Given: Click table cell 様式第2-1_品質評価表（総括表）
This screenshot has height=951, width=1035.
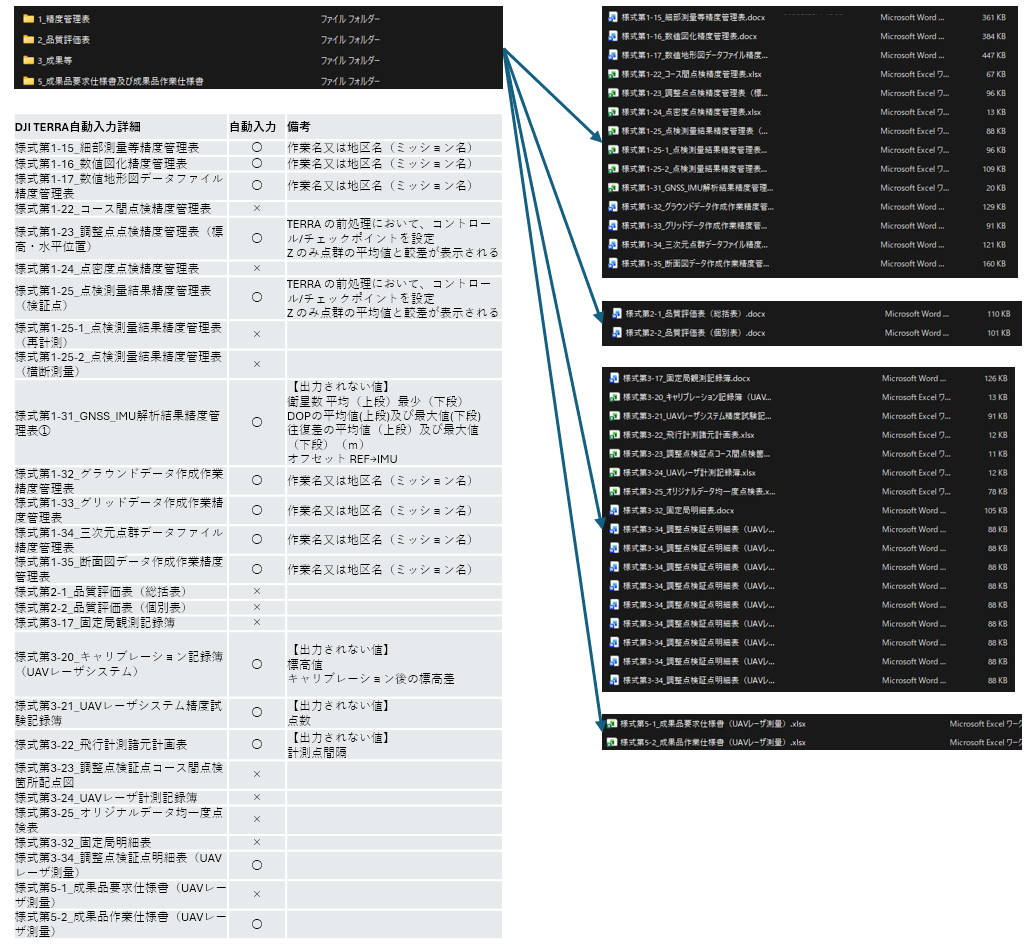Looking at the screenshot, I should tap(121, 591).
